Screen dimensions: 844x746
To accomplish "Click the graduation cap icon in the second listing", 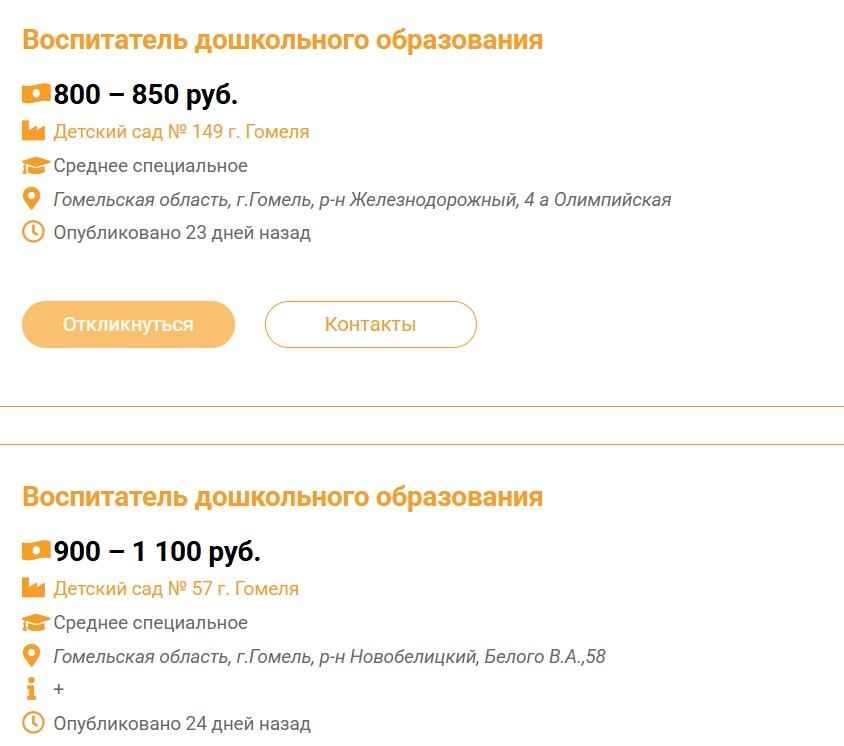I will tap(35, 623).
